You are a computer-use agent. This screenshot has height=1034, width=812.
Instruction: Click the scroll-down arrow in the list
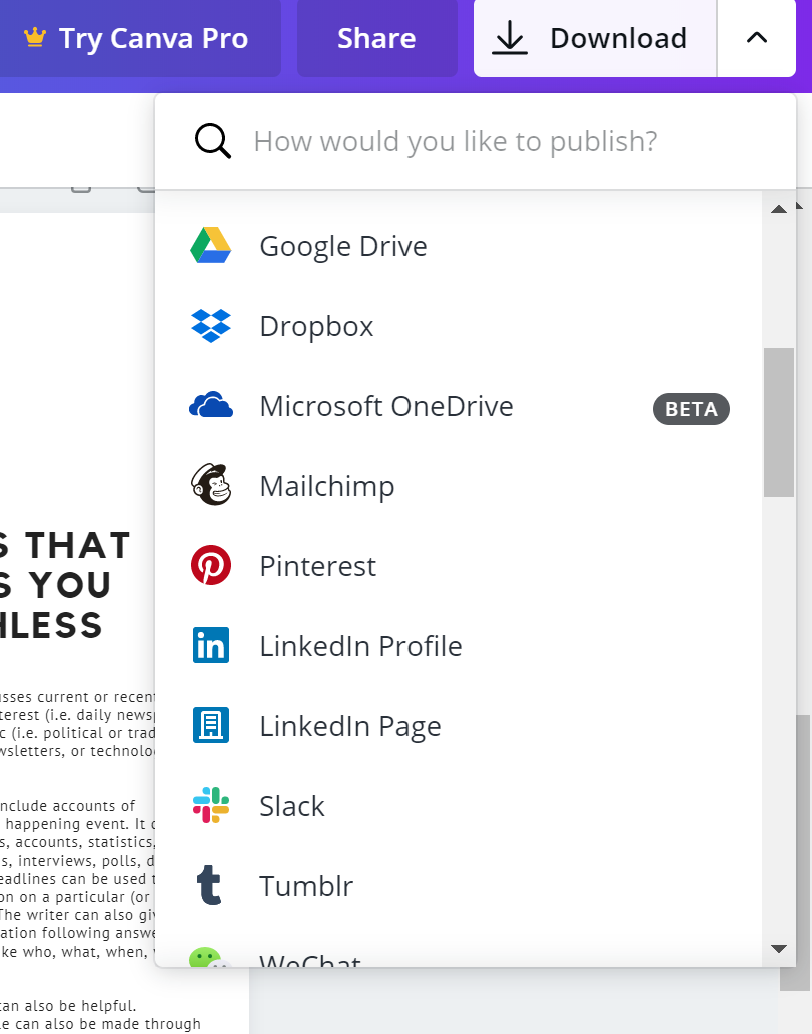click(778, 948)
